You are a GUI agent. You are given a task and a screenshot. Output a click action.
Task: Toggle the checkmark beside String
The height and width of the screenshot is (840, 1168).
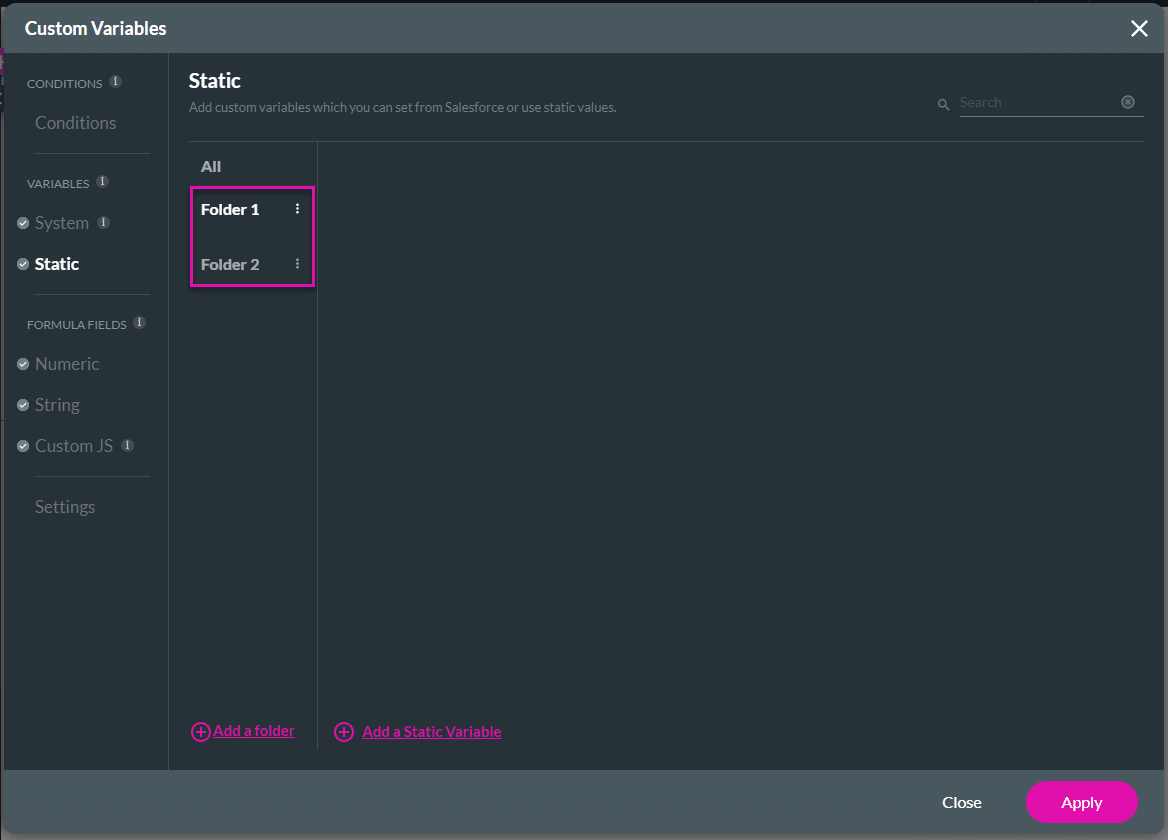22,404
